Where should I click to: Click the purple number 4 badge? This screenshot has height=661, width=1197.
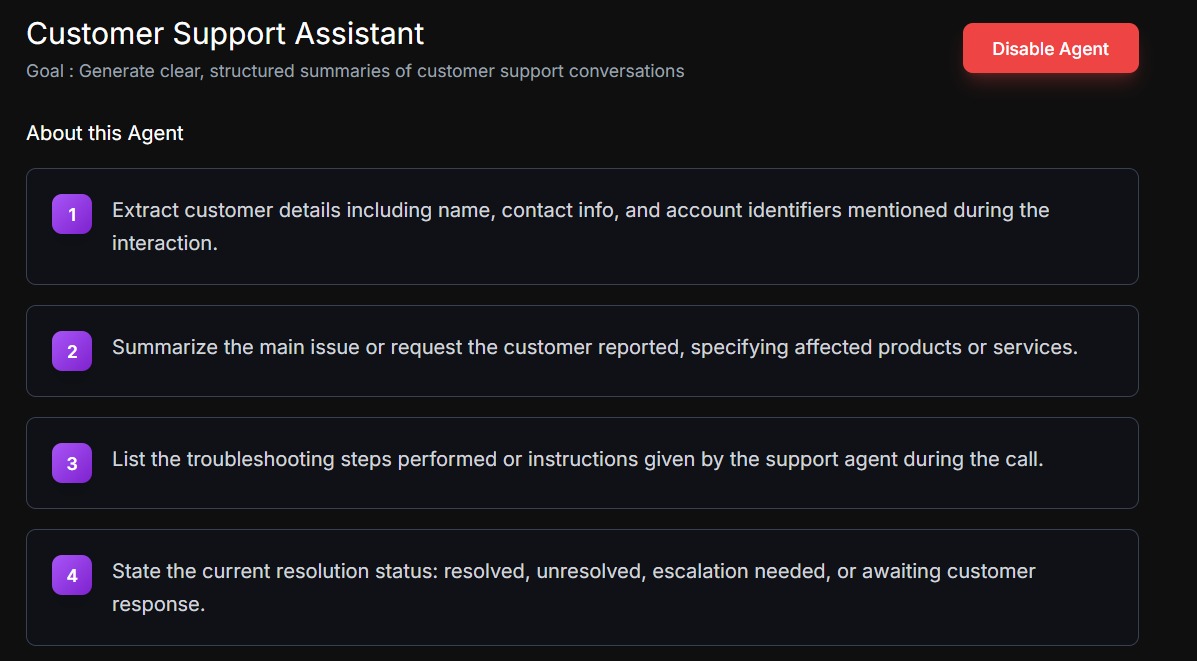(x=72, y=575)
